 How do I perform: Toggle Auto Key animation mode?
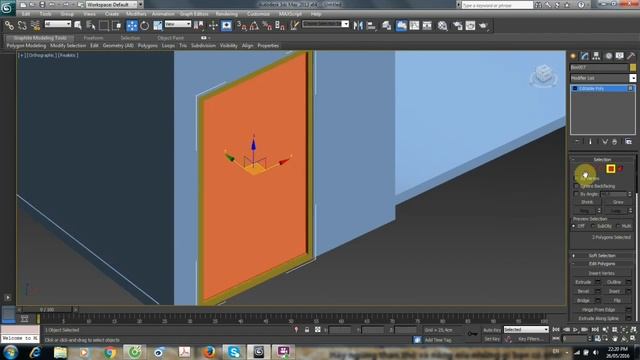pyautogui.click(x=491, y=330)
